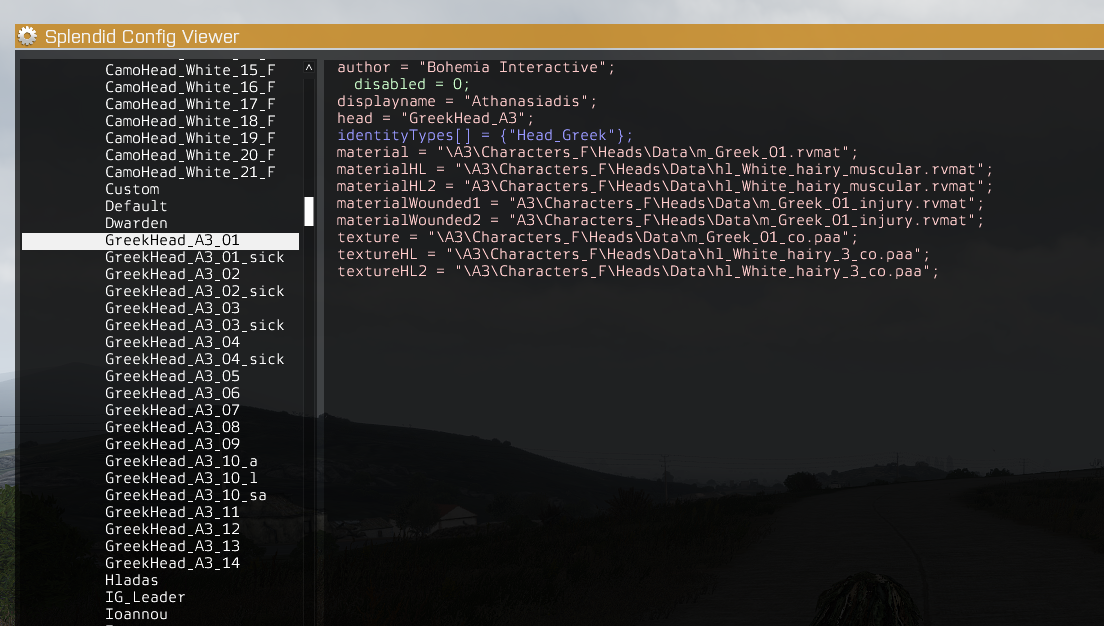Screen dimensions: 1104x626
Task: Select the Ioannou class entry
Action: coord(136,614)
